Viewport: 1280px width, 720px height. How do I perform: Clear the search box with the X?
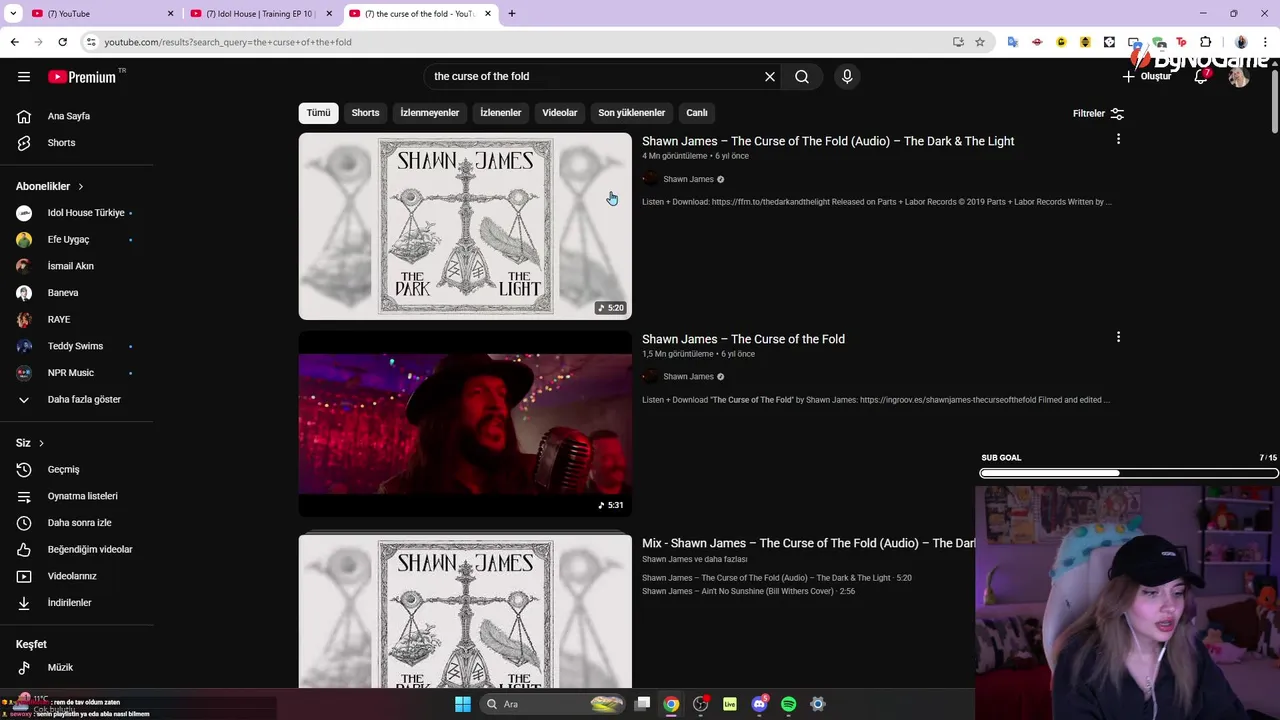(770, 77)
